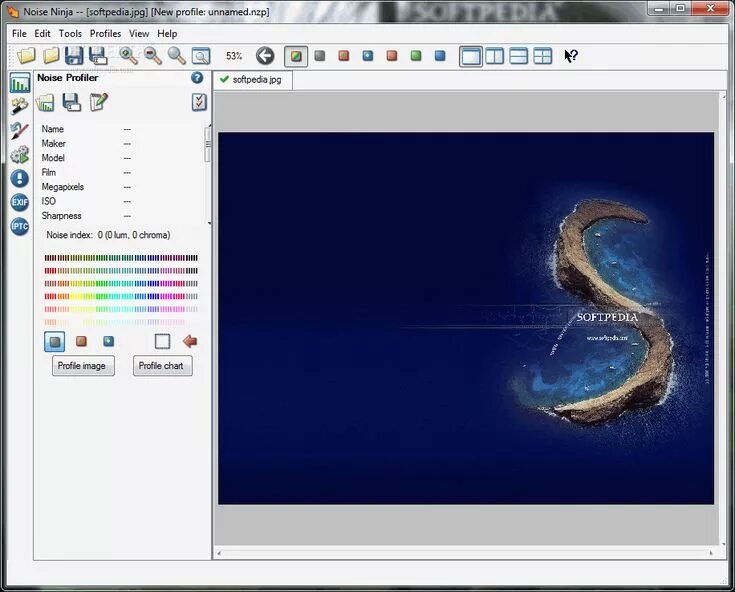This screenshot has width=735, height=592.
Task: Open the Tools menu
Action: click(x=70, y=34)
